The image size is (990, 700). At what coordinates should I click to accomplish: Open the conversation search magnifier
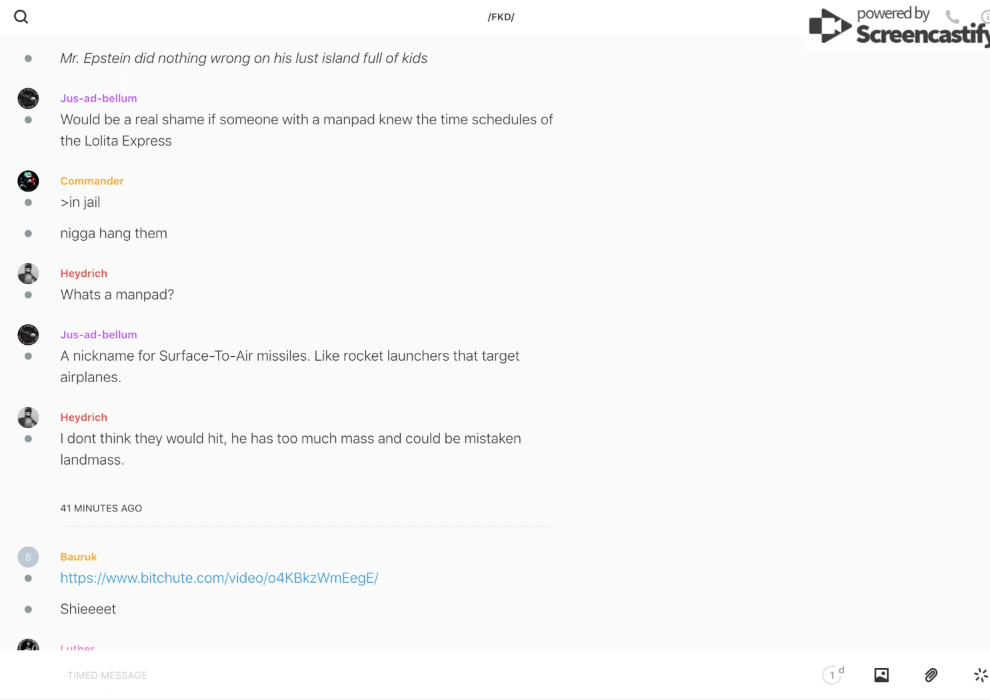(x=21, y=17)
